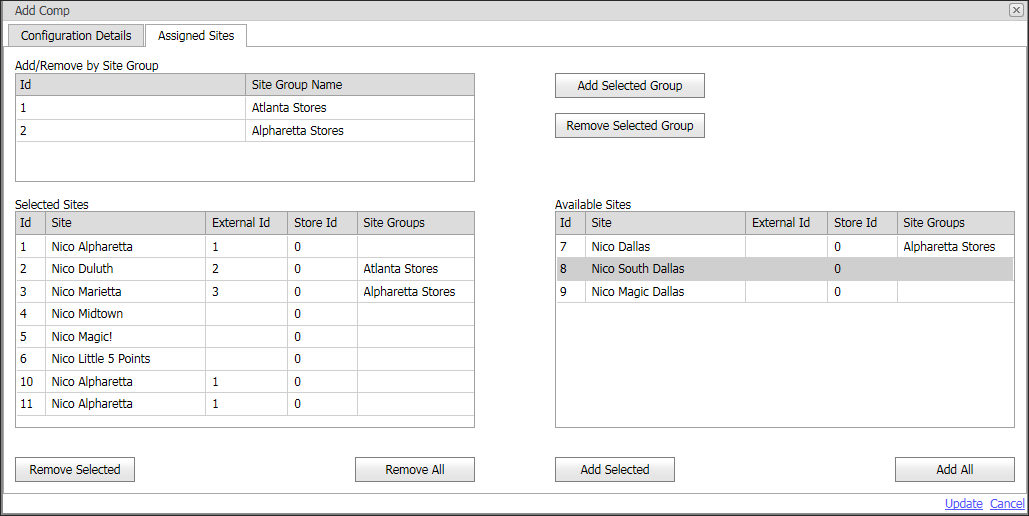Select Nico Magic Dallas in Available Sites
This screenshot has width=1029, height=516.
[x=785, y=291]
